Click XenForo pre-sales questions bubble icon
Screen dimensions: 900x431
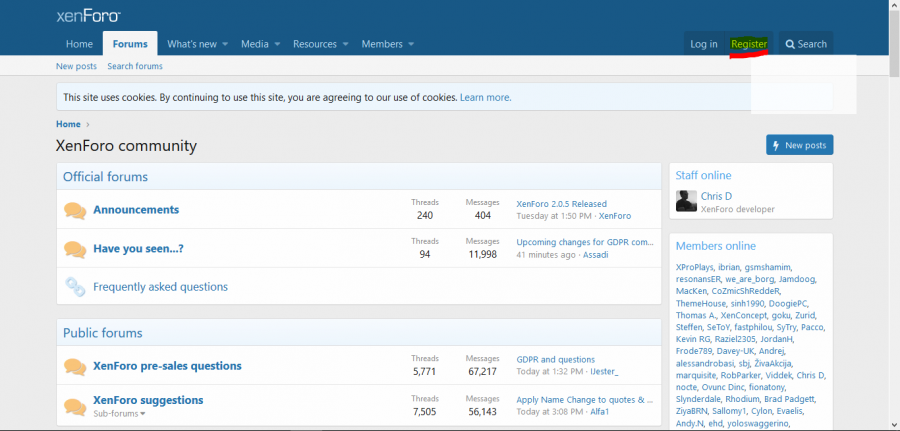pyautogui.click(x=75, y=366)
